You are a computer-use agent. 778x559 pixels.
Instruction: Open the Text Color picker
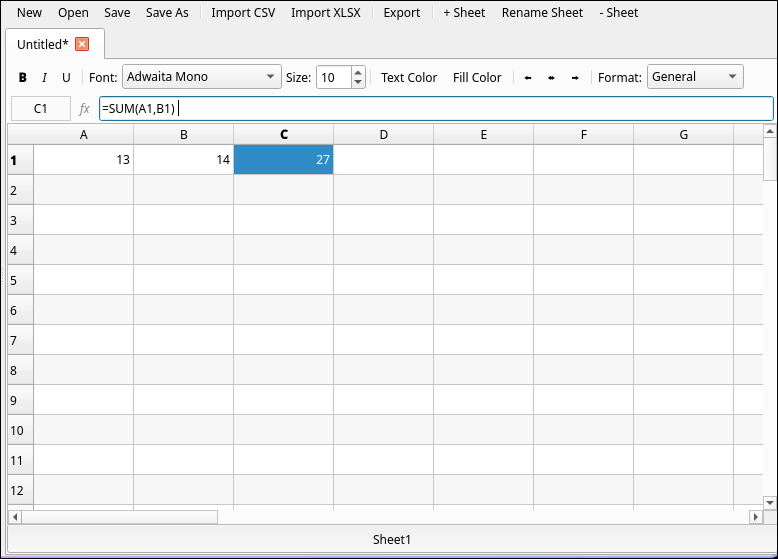pos(409,78)
